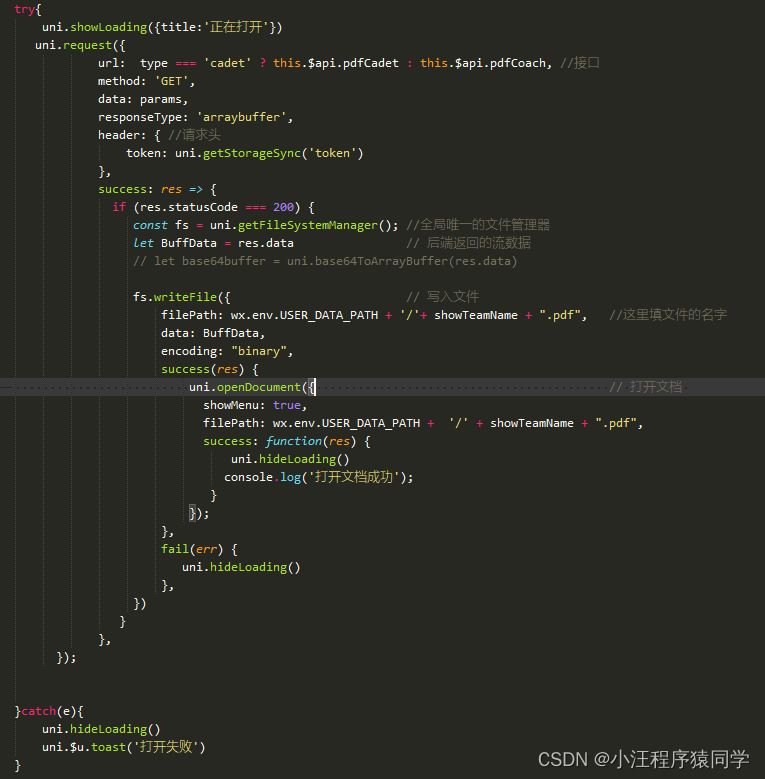Screen dimensions: 765x779
Task: Click the 'cadet' string literal
Action: 228,63
